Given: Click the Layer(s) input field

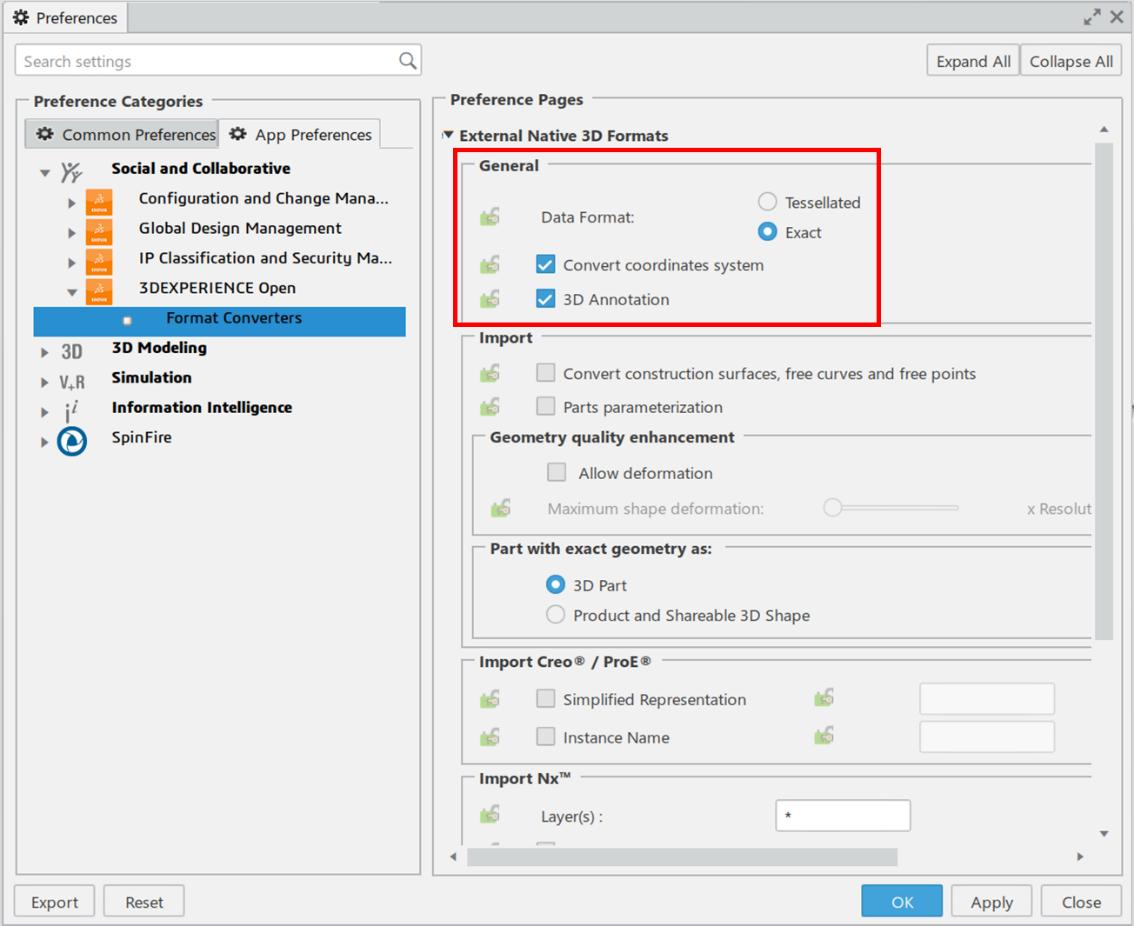Looking at the screenshot, I should pyautogui.click(x=843, y=815).
